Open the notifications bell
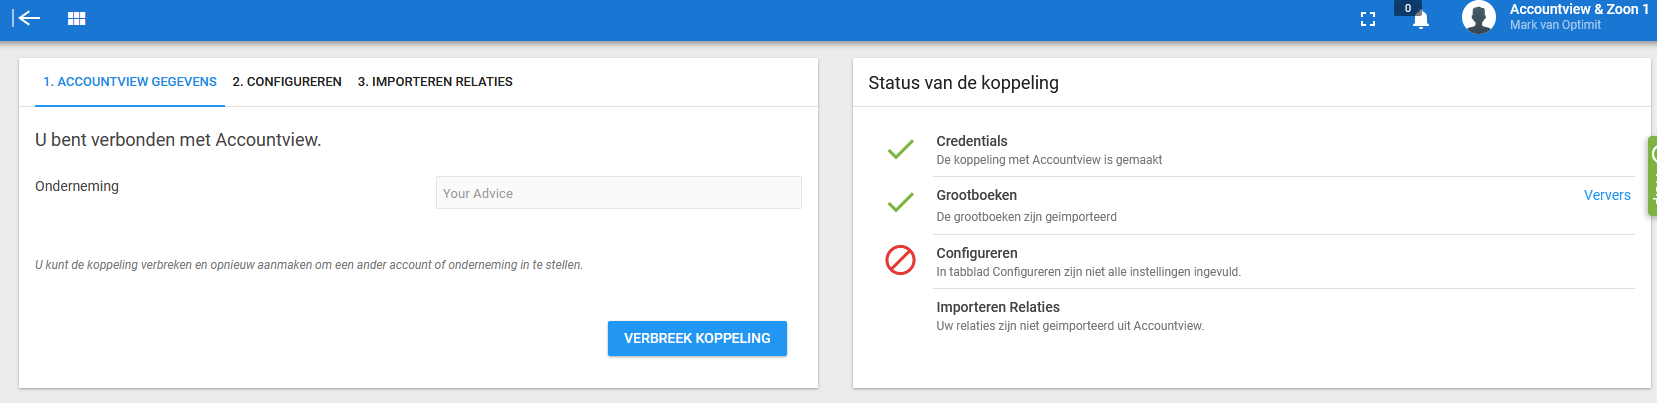Screen dimensions: 1657x403 pyautogui.click(x=1420, y=20)
